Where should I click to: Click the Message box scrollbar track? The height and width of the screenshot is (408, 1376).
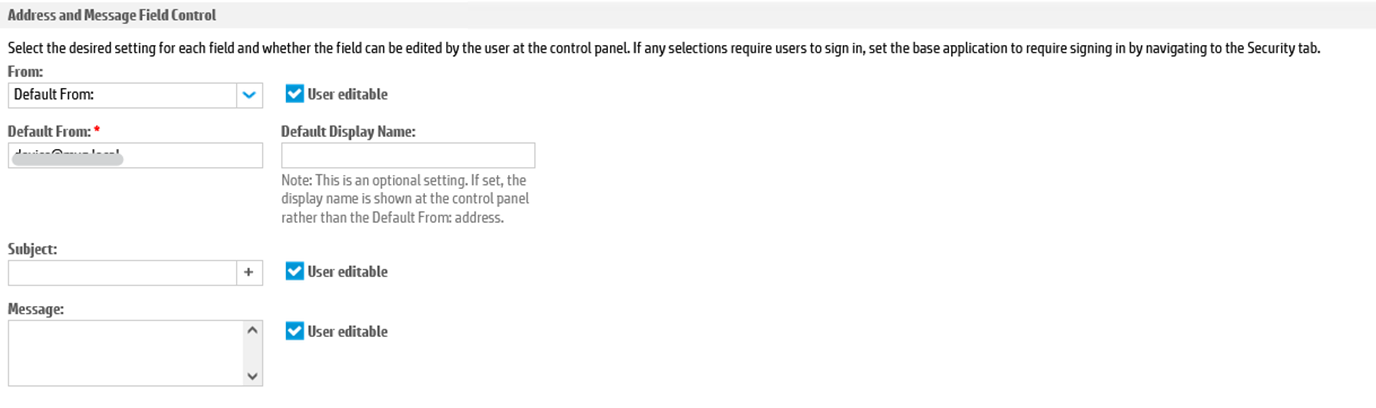click(x=251, y=353)
